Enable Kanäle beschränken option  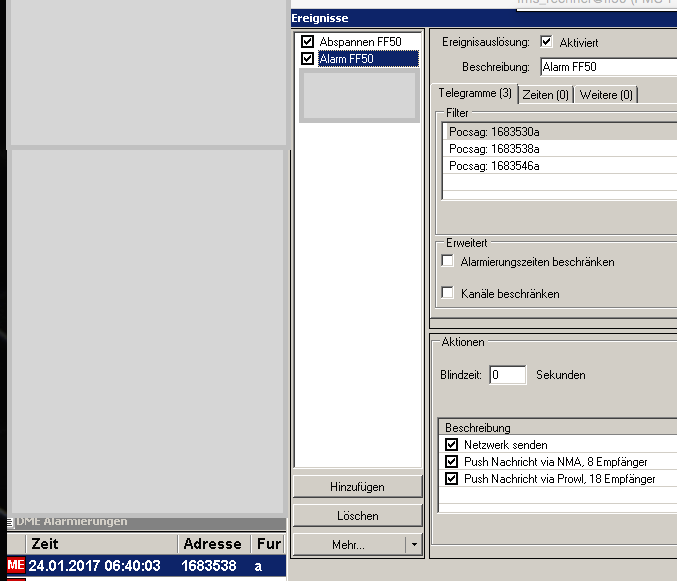tap(448, 293)
